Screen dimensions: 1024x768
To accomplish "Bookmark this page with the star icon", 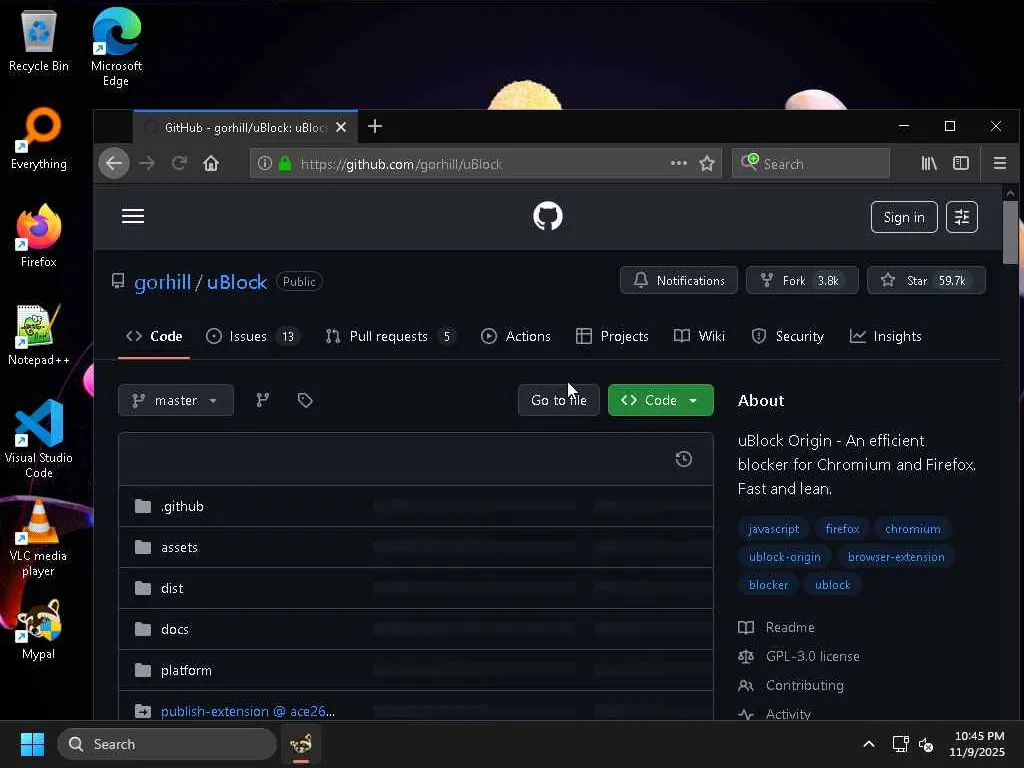I will pyautogui.click(x=707, y=163).
